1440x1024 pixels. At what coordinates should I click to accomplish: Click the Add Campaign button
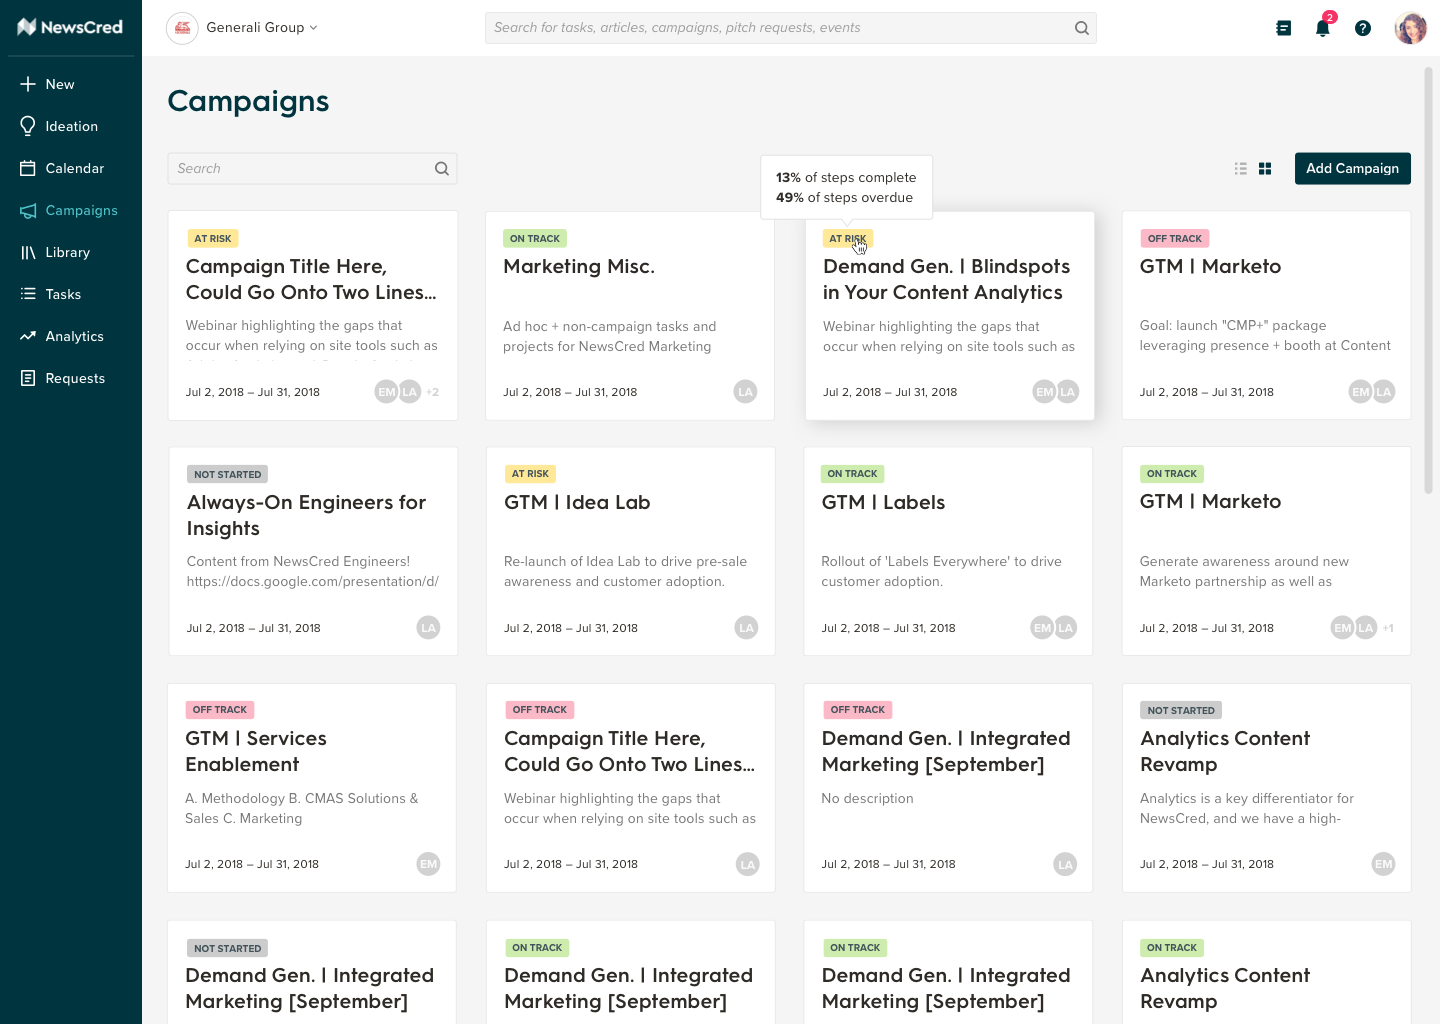(x=1352, y=168)
